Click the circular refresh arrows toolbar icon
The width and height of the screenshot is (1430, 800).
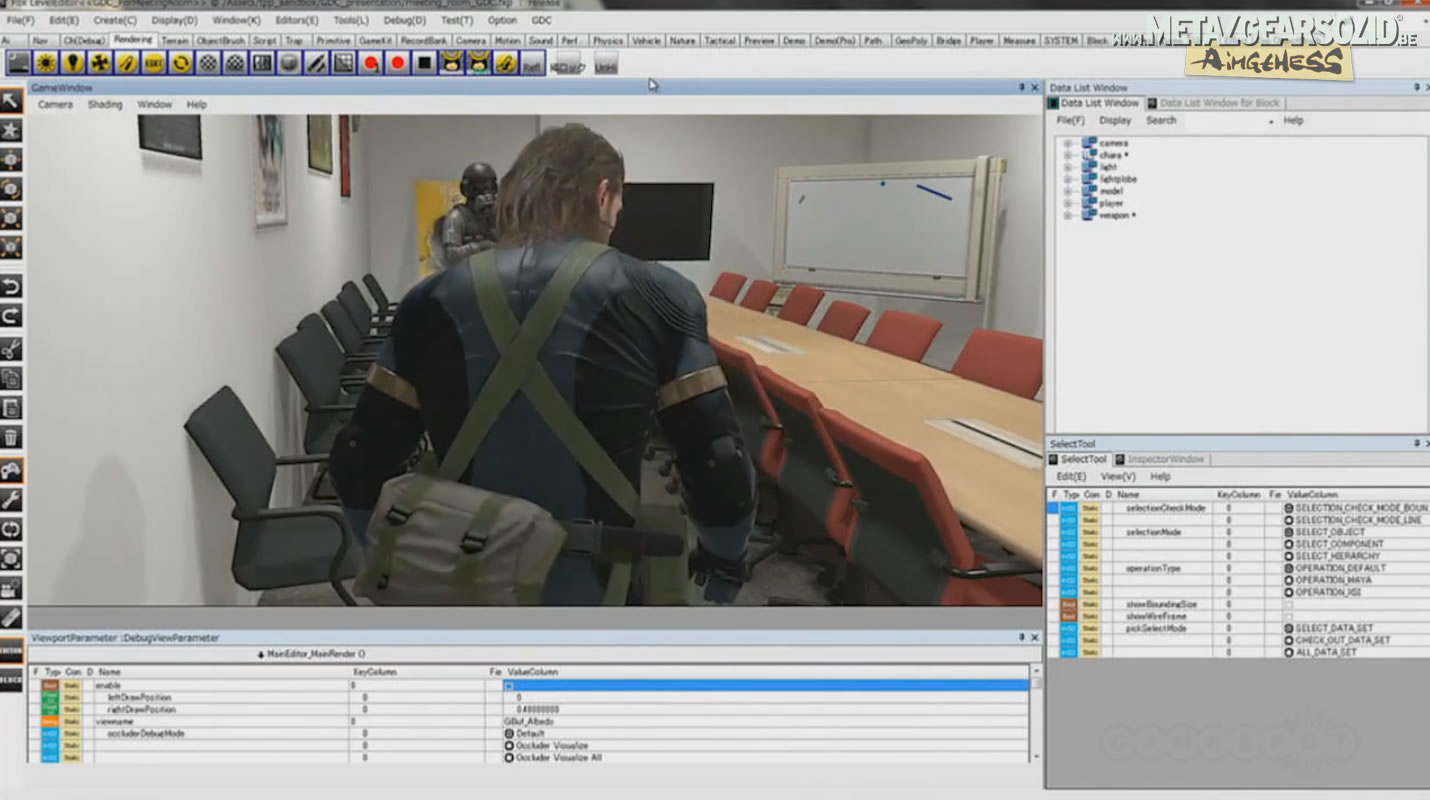point(181,63)
